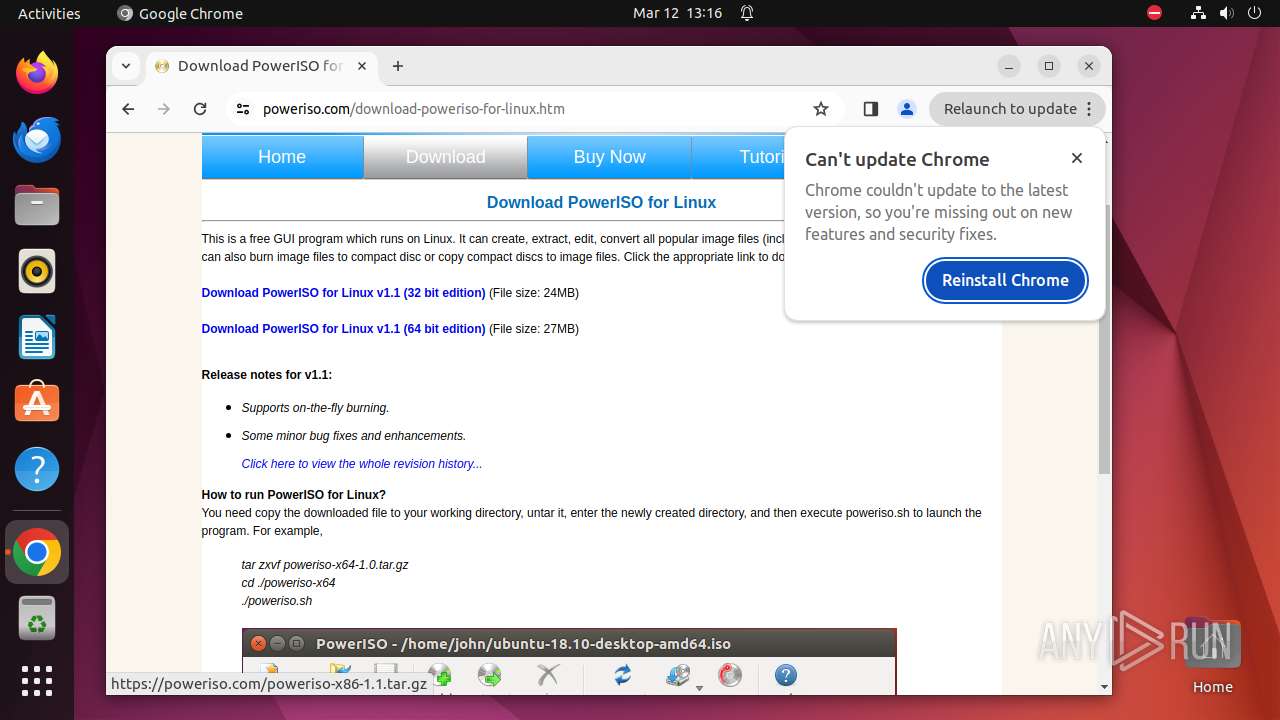
Task: Open the power menu icon in top bar
Action: coord(1254,13)
